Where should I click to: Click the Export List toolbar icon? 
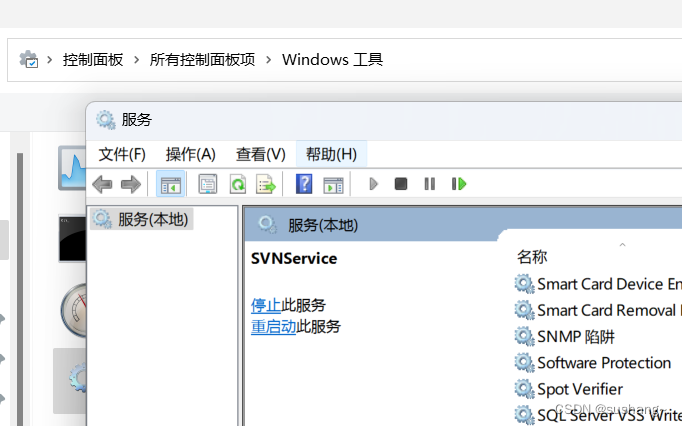266,184
